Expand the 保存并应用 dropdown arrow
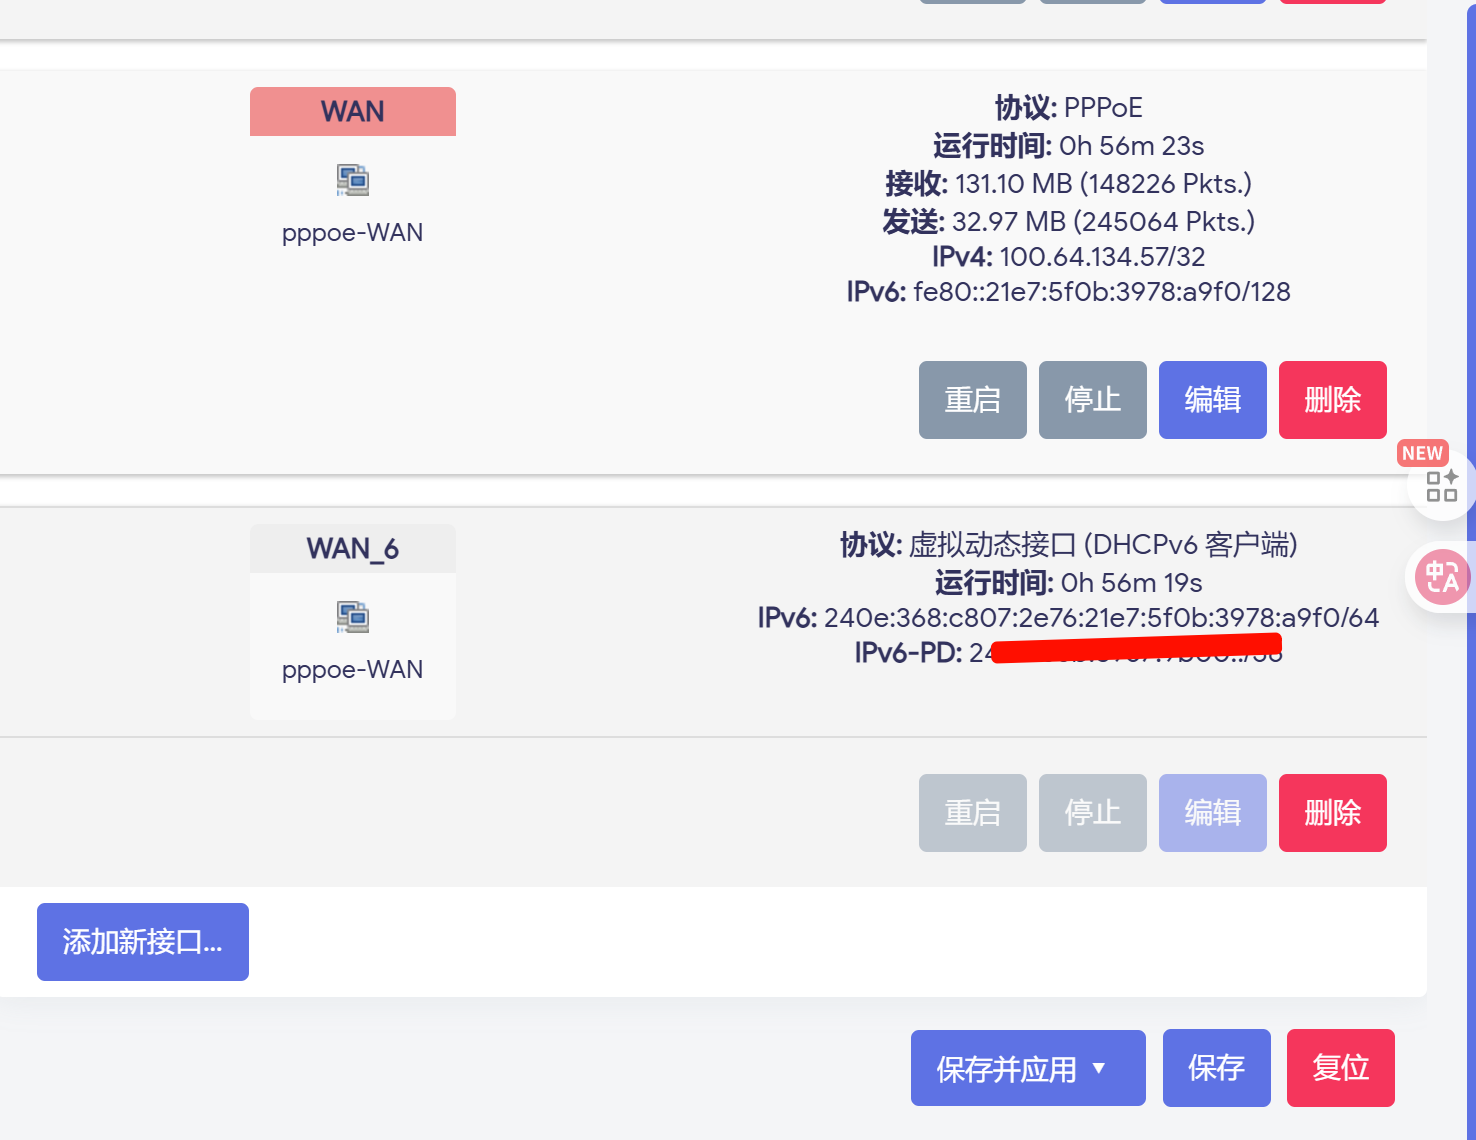The height and width of the screenshot is (1140, 1476). click(1099, 1068)
